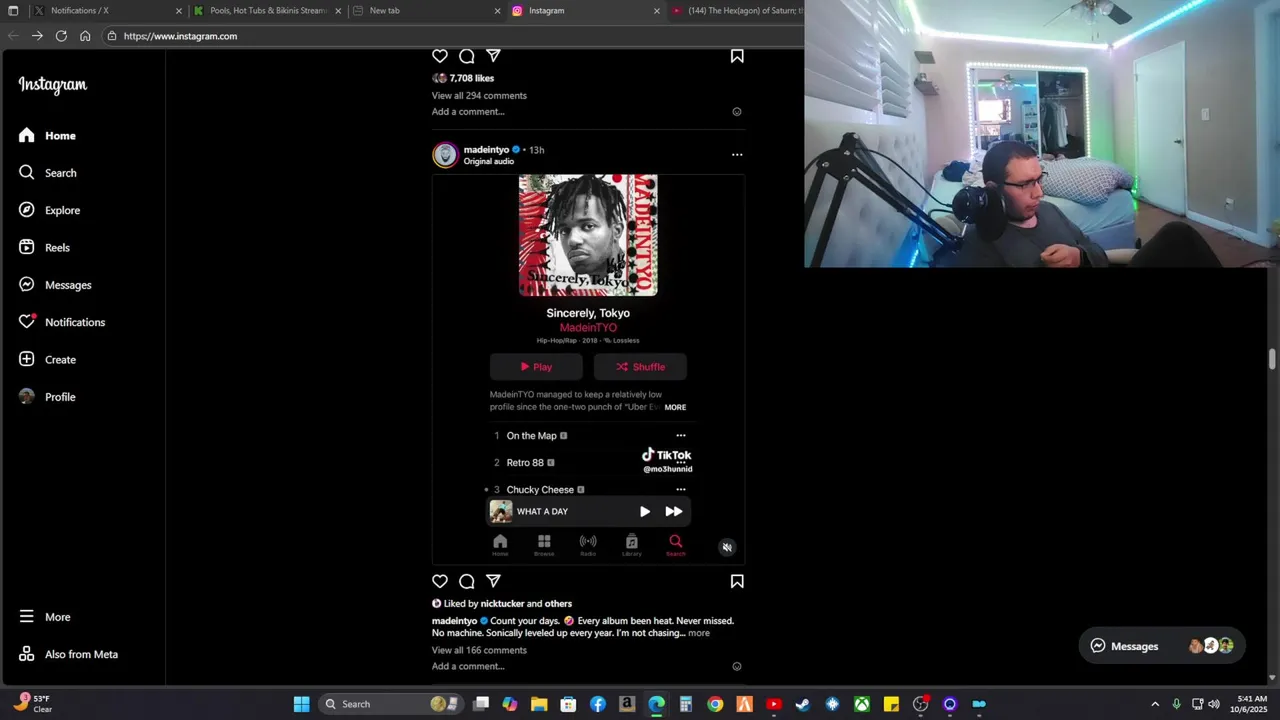Bookmark the post with 7,708 likes

[737, 56]
